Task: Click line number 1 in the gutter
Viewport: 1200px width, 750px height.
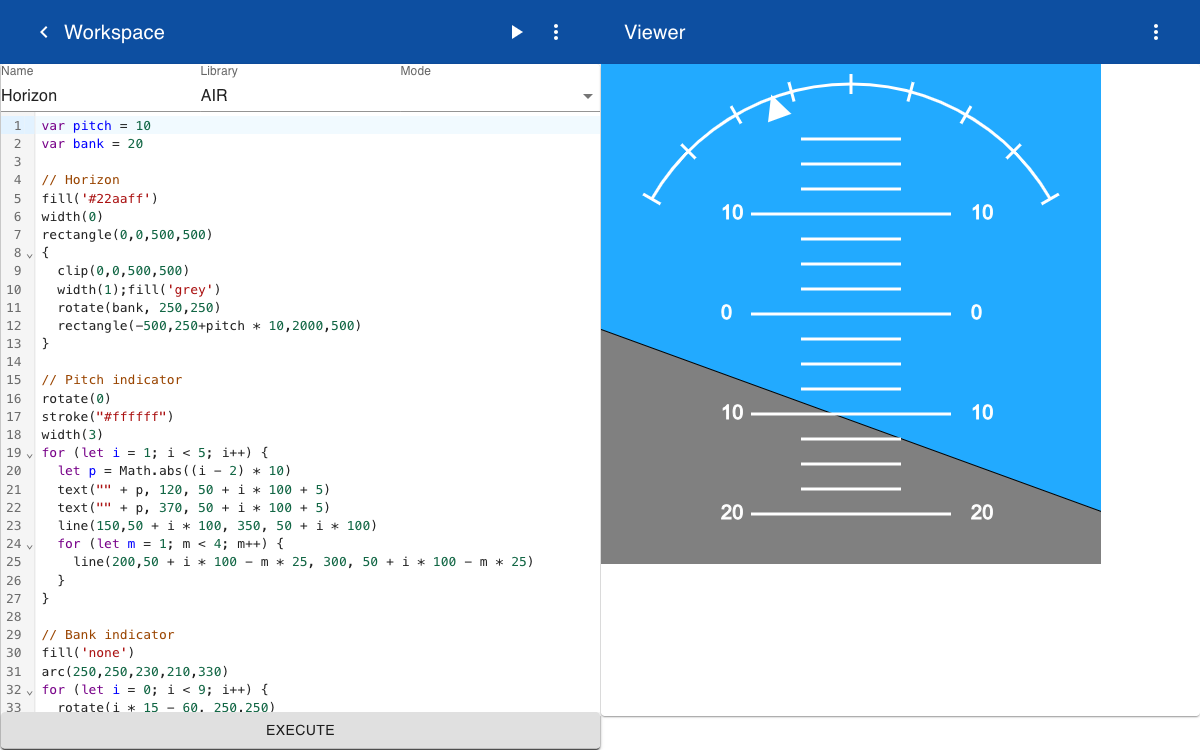Action: [x=17, y=126]
